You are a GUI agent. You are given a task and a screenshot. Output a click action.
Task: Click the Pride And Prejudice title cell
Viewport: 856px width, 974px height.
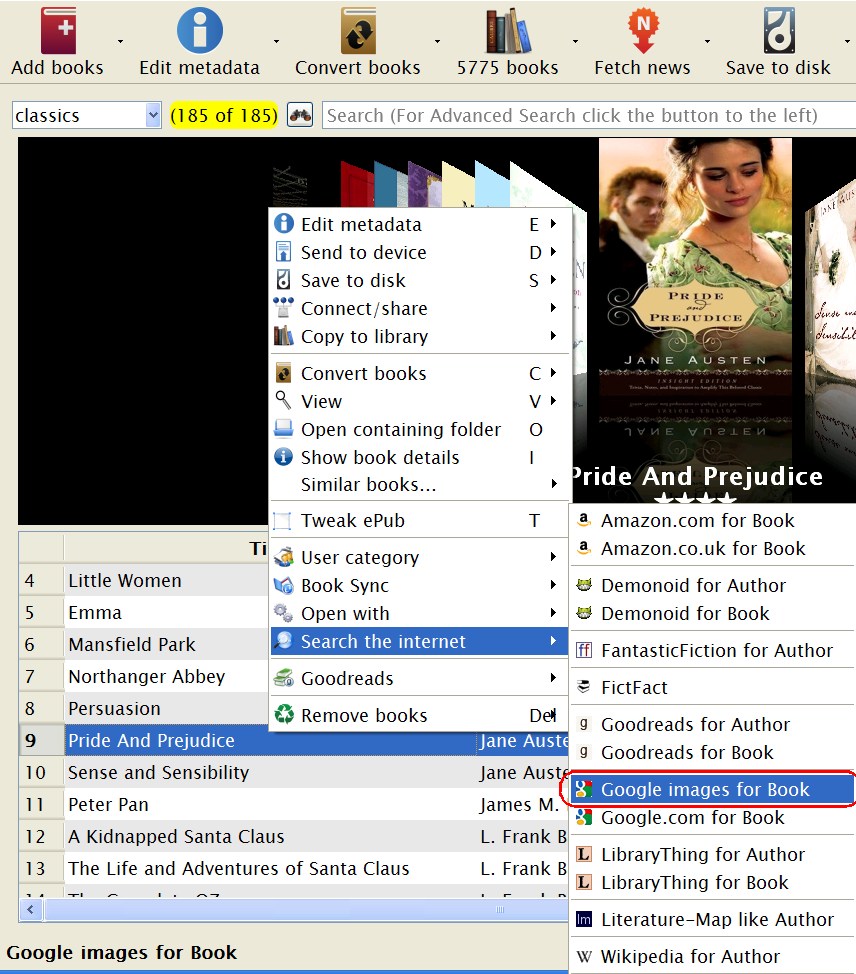[270, 740]
